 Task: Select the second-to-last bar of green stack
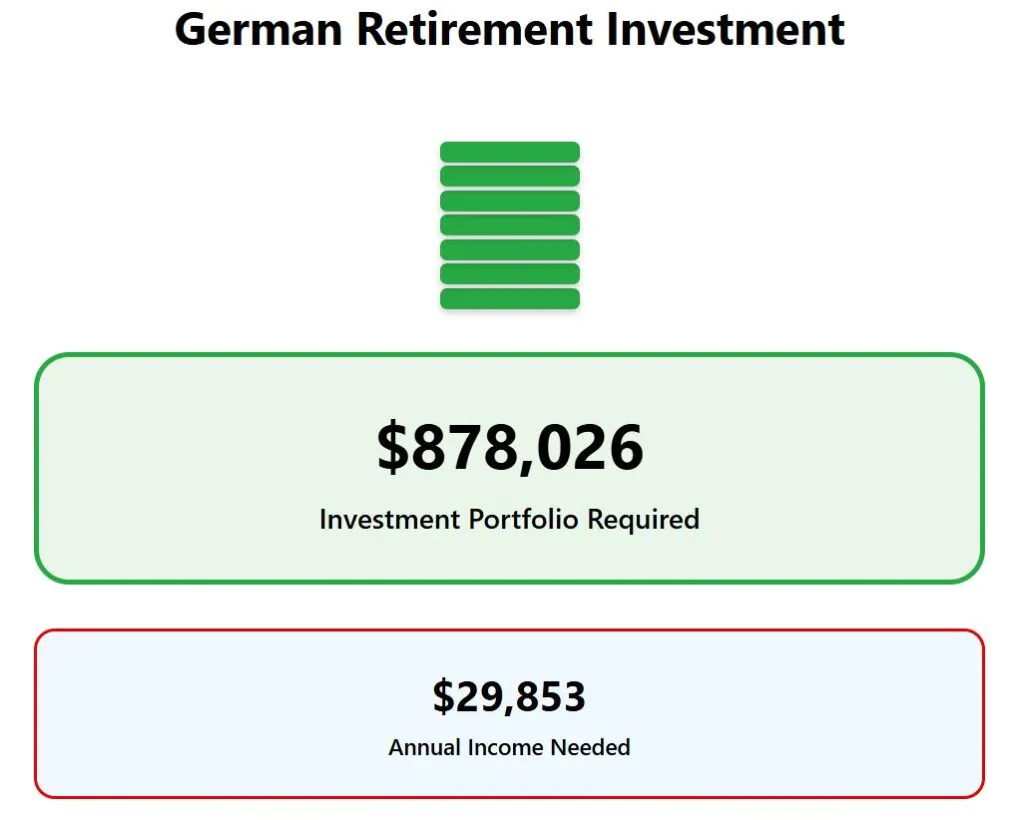pyautogui.click(x=510, y=274)
